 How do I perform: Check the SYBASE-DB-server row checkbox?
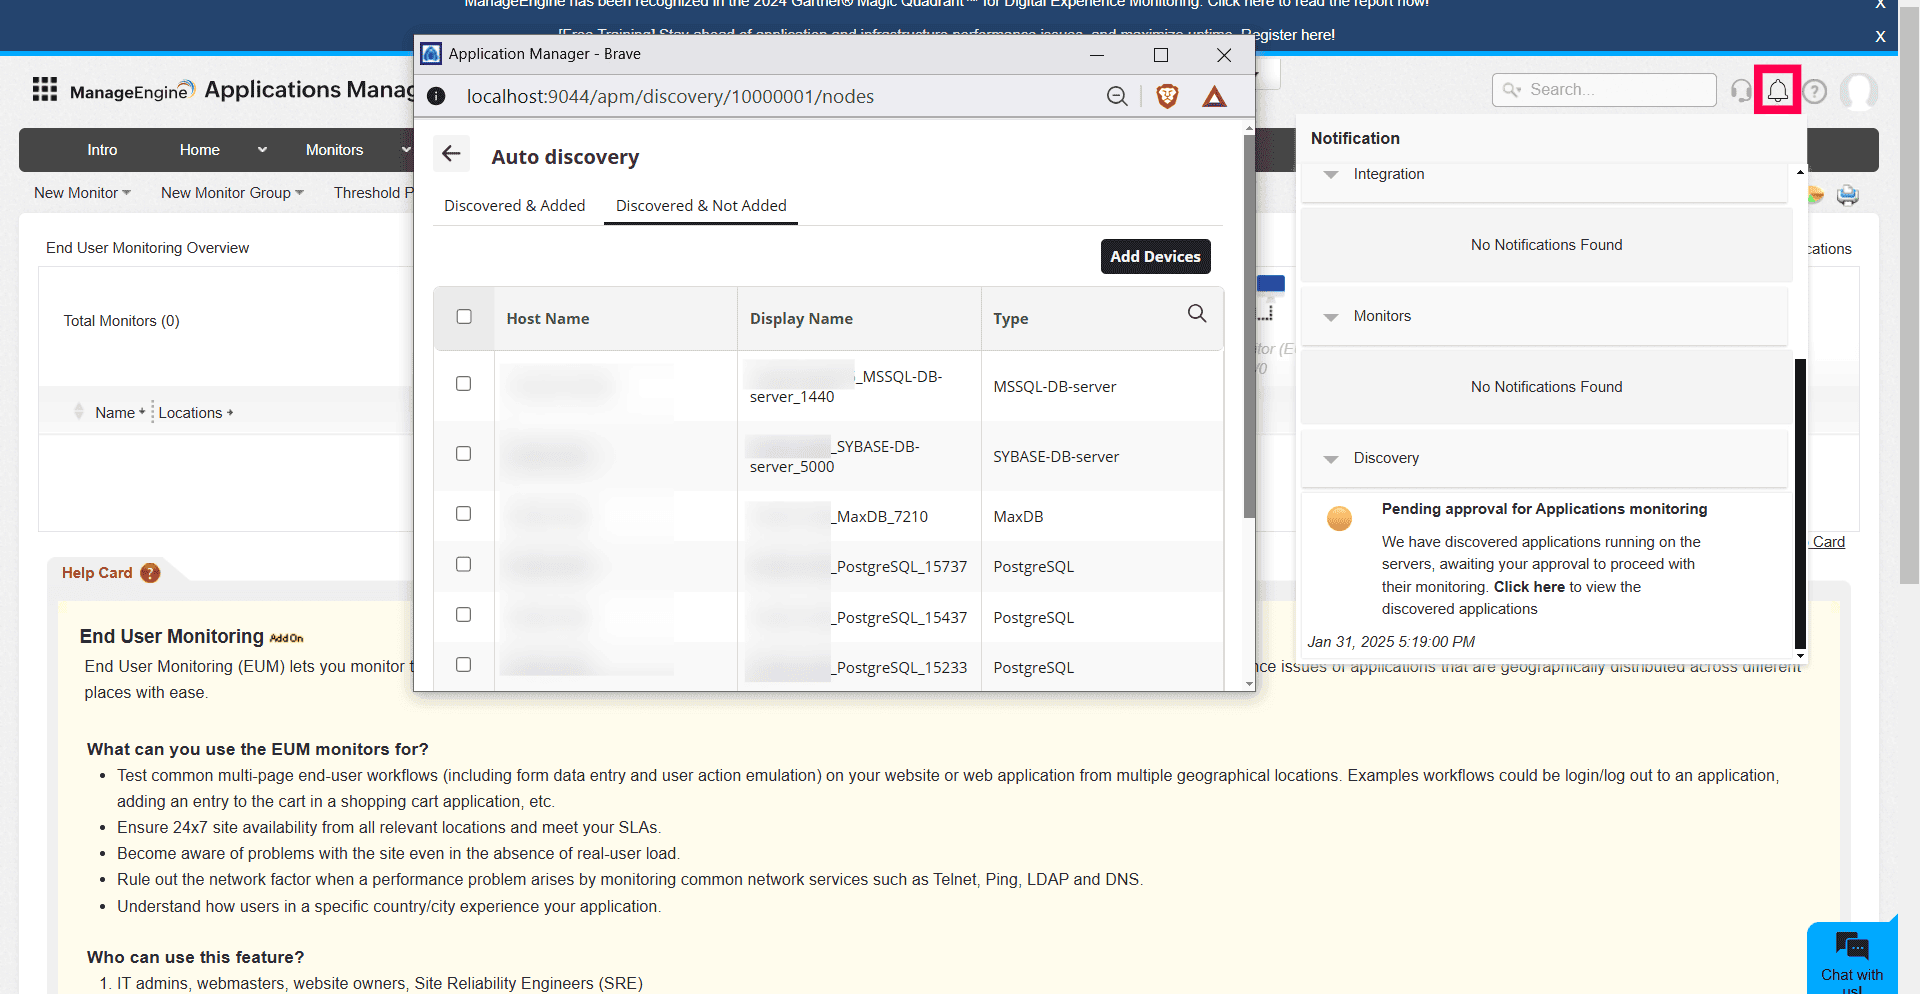[x=463, y=453]
